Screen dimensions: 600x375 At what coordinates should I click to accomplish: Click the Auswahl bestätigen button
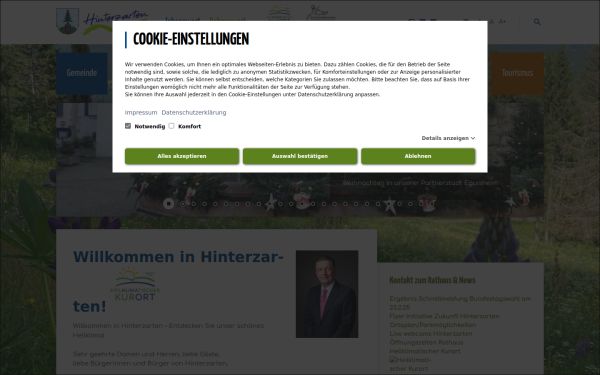tap(300, 156)
